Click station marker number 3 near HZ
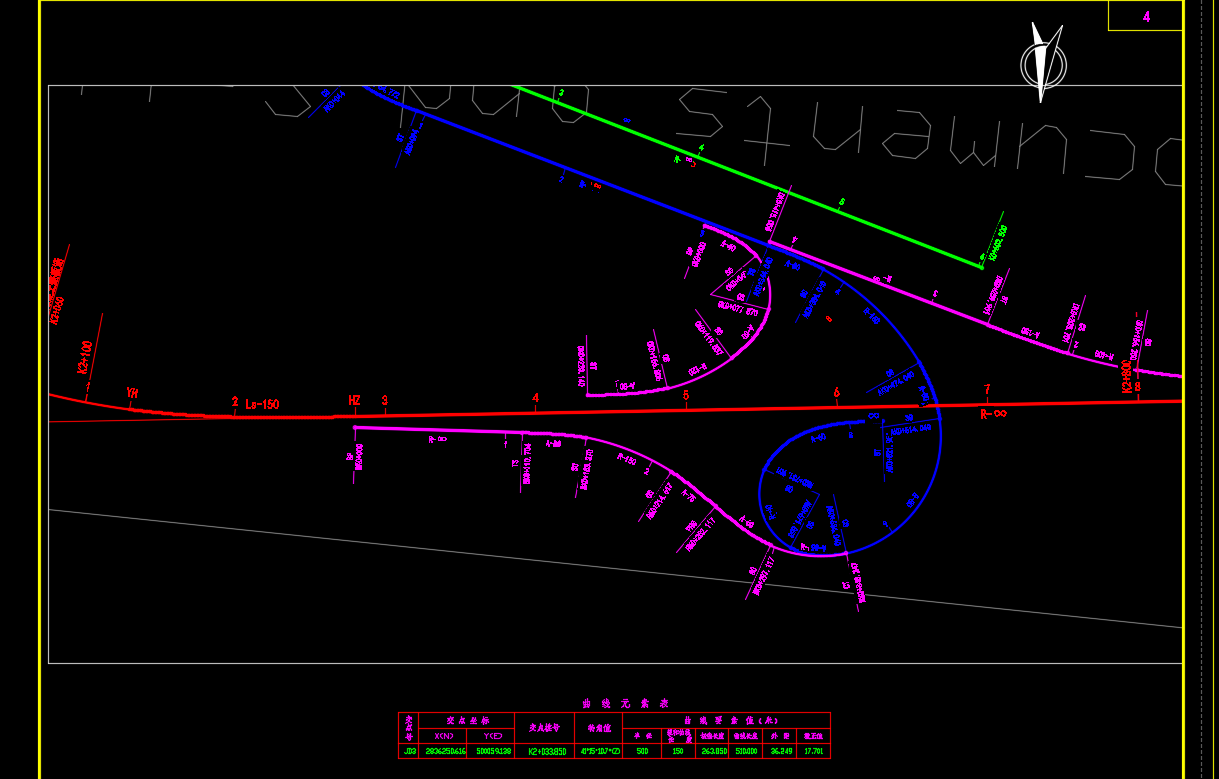This screenshot has height=779, width=1219. [385, 400]
